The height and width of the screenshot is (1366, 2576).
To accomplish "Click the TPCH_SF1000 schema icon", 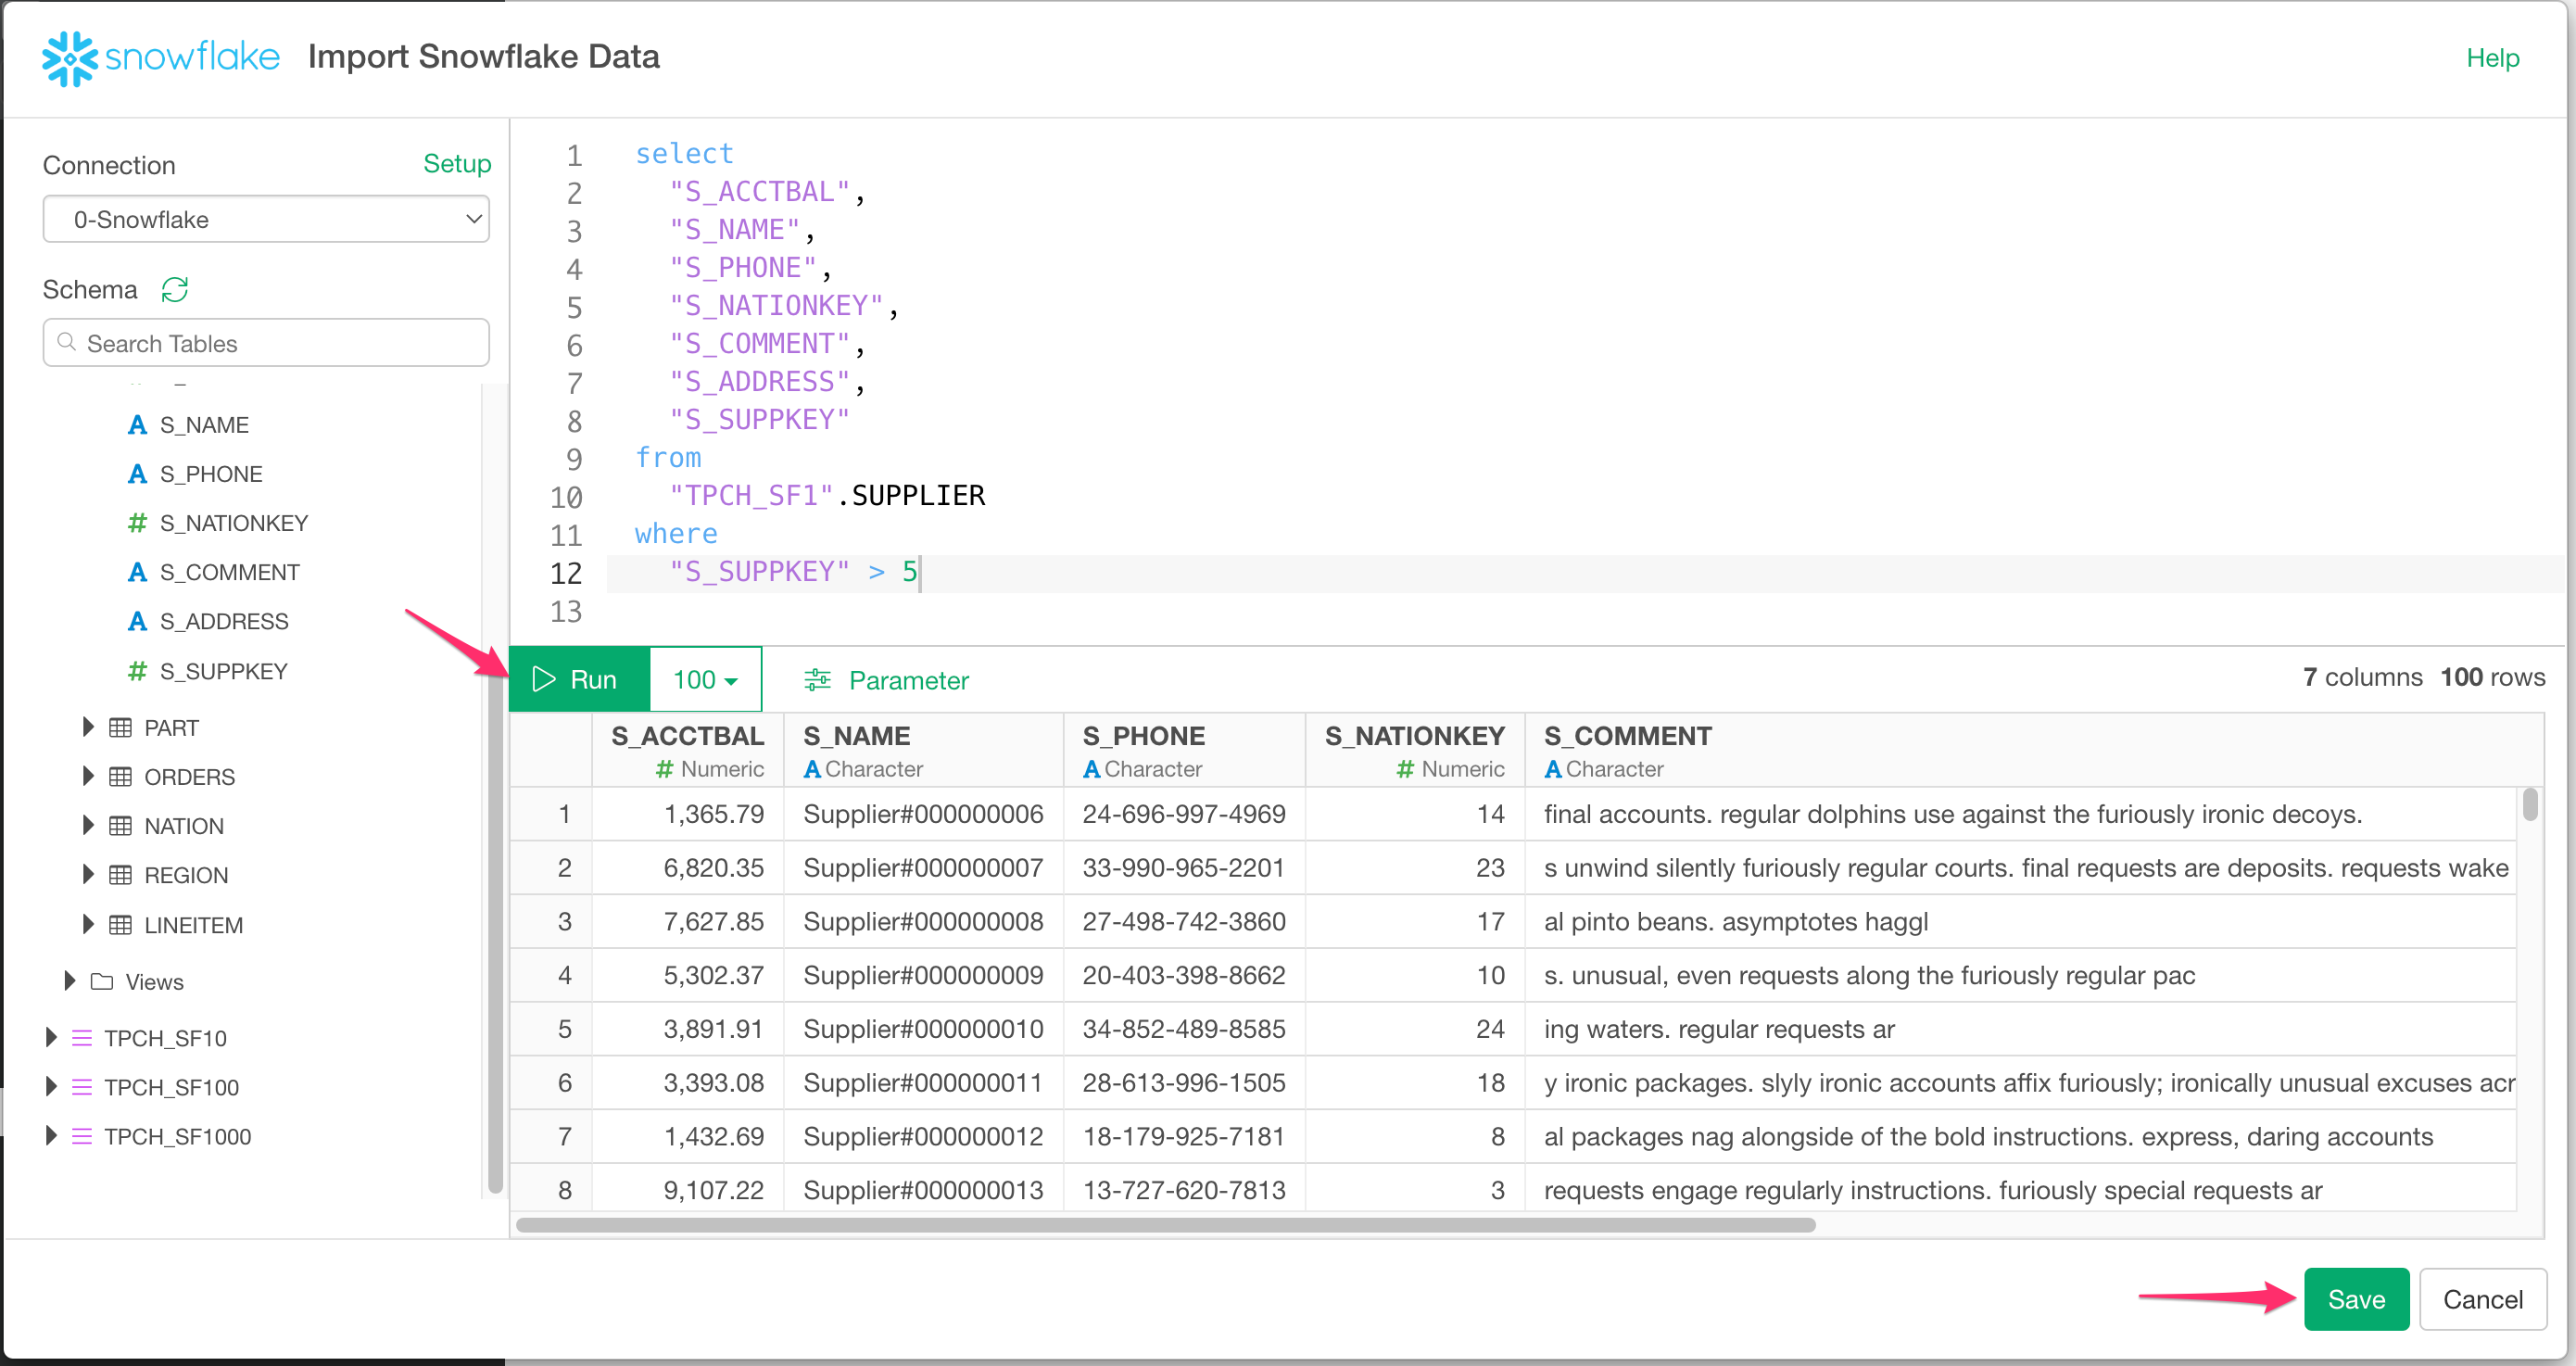I will coord(82,1137).
